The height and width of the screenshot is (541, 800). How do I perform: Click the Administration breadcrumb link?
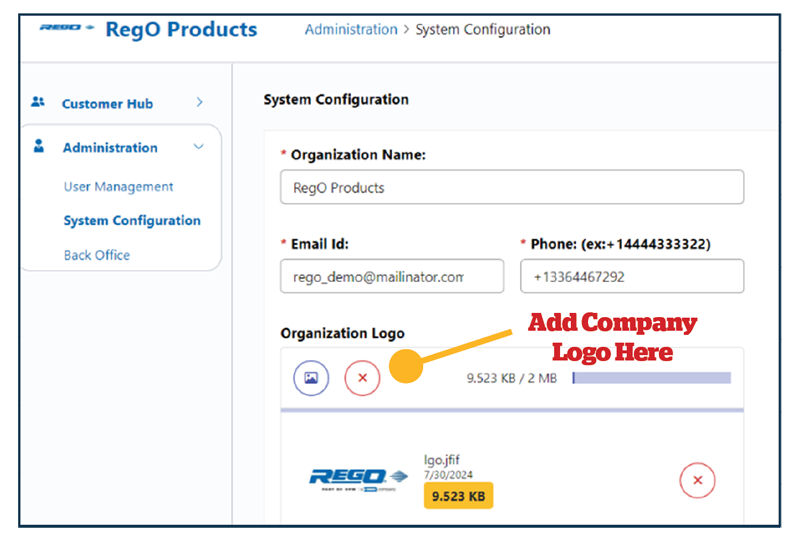(x=351, y=30)
